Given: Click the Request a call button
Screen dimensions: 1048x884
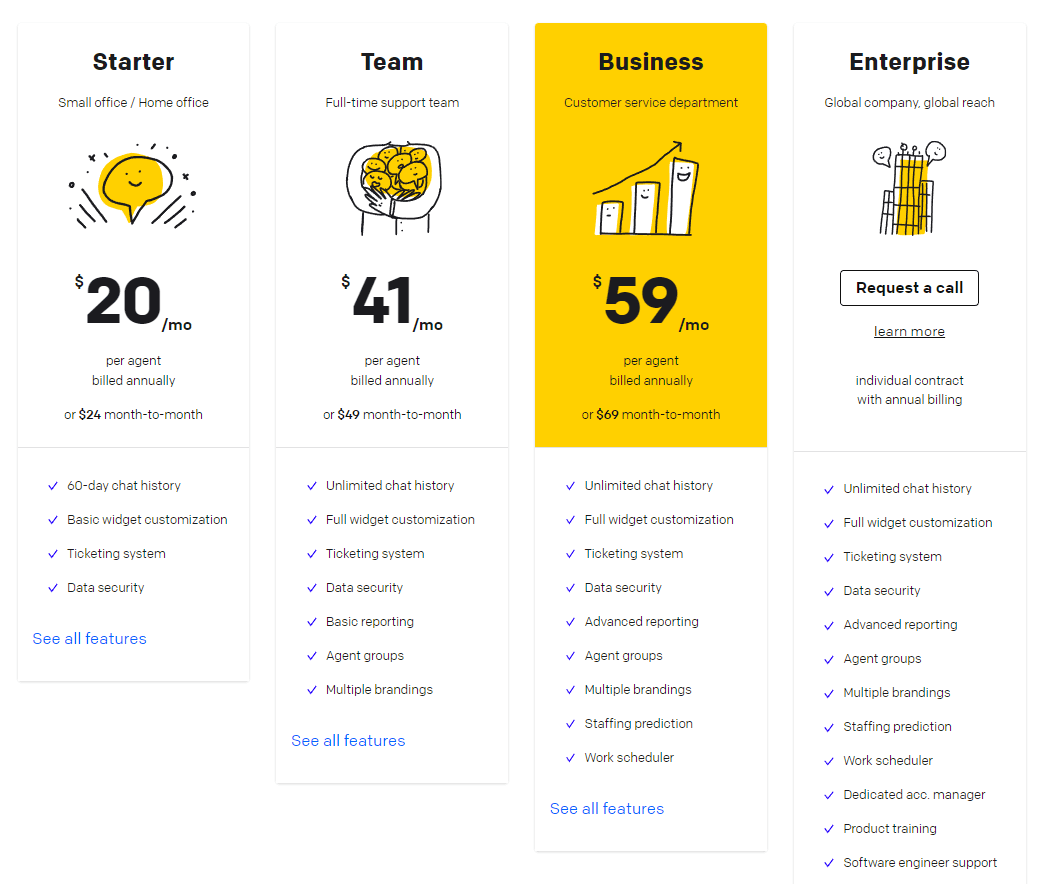Looking at the screenshot, I should [x=909, y=288].
